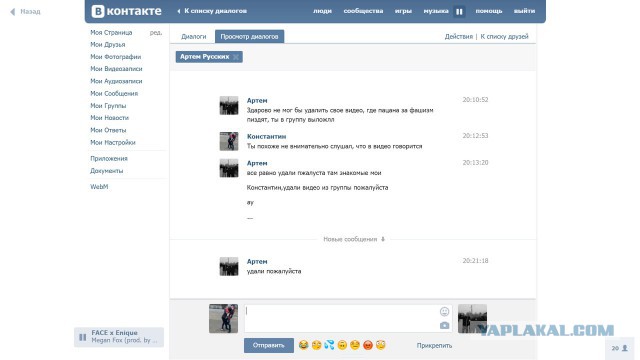This screenshot has height=360, width=640.
Task: Select message text удали пожалуйста at 20:21:18
Action: pyautogui.click(x=274, y=271)
